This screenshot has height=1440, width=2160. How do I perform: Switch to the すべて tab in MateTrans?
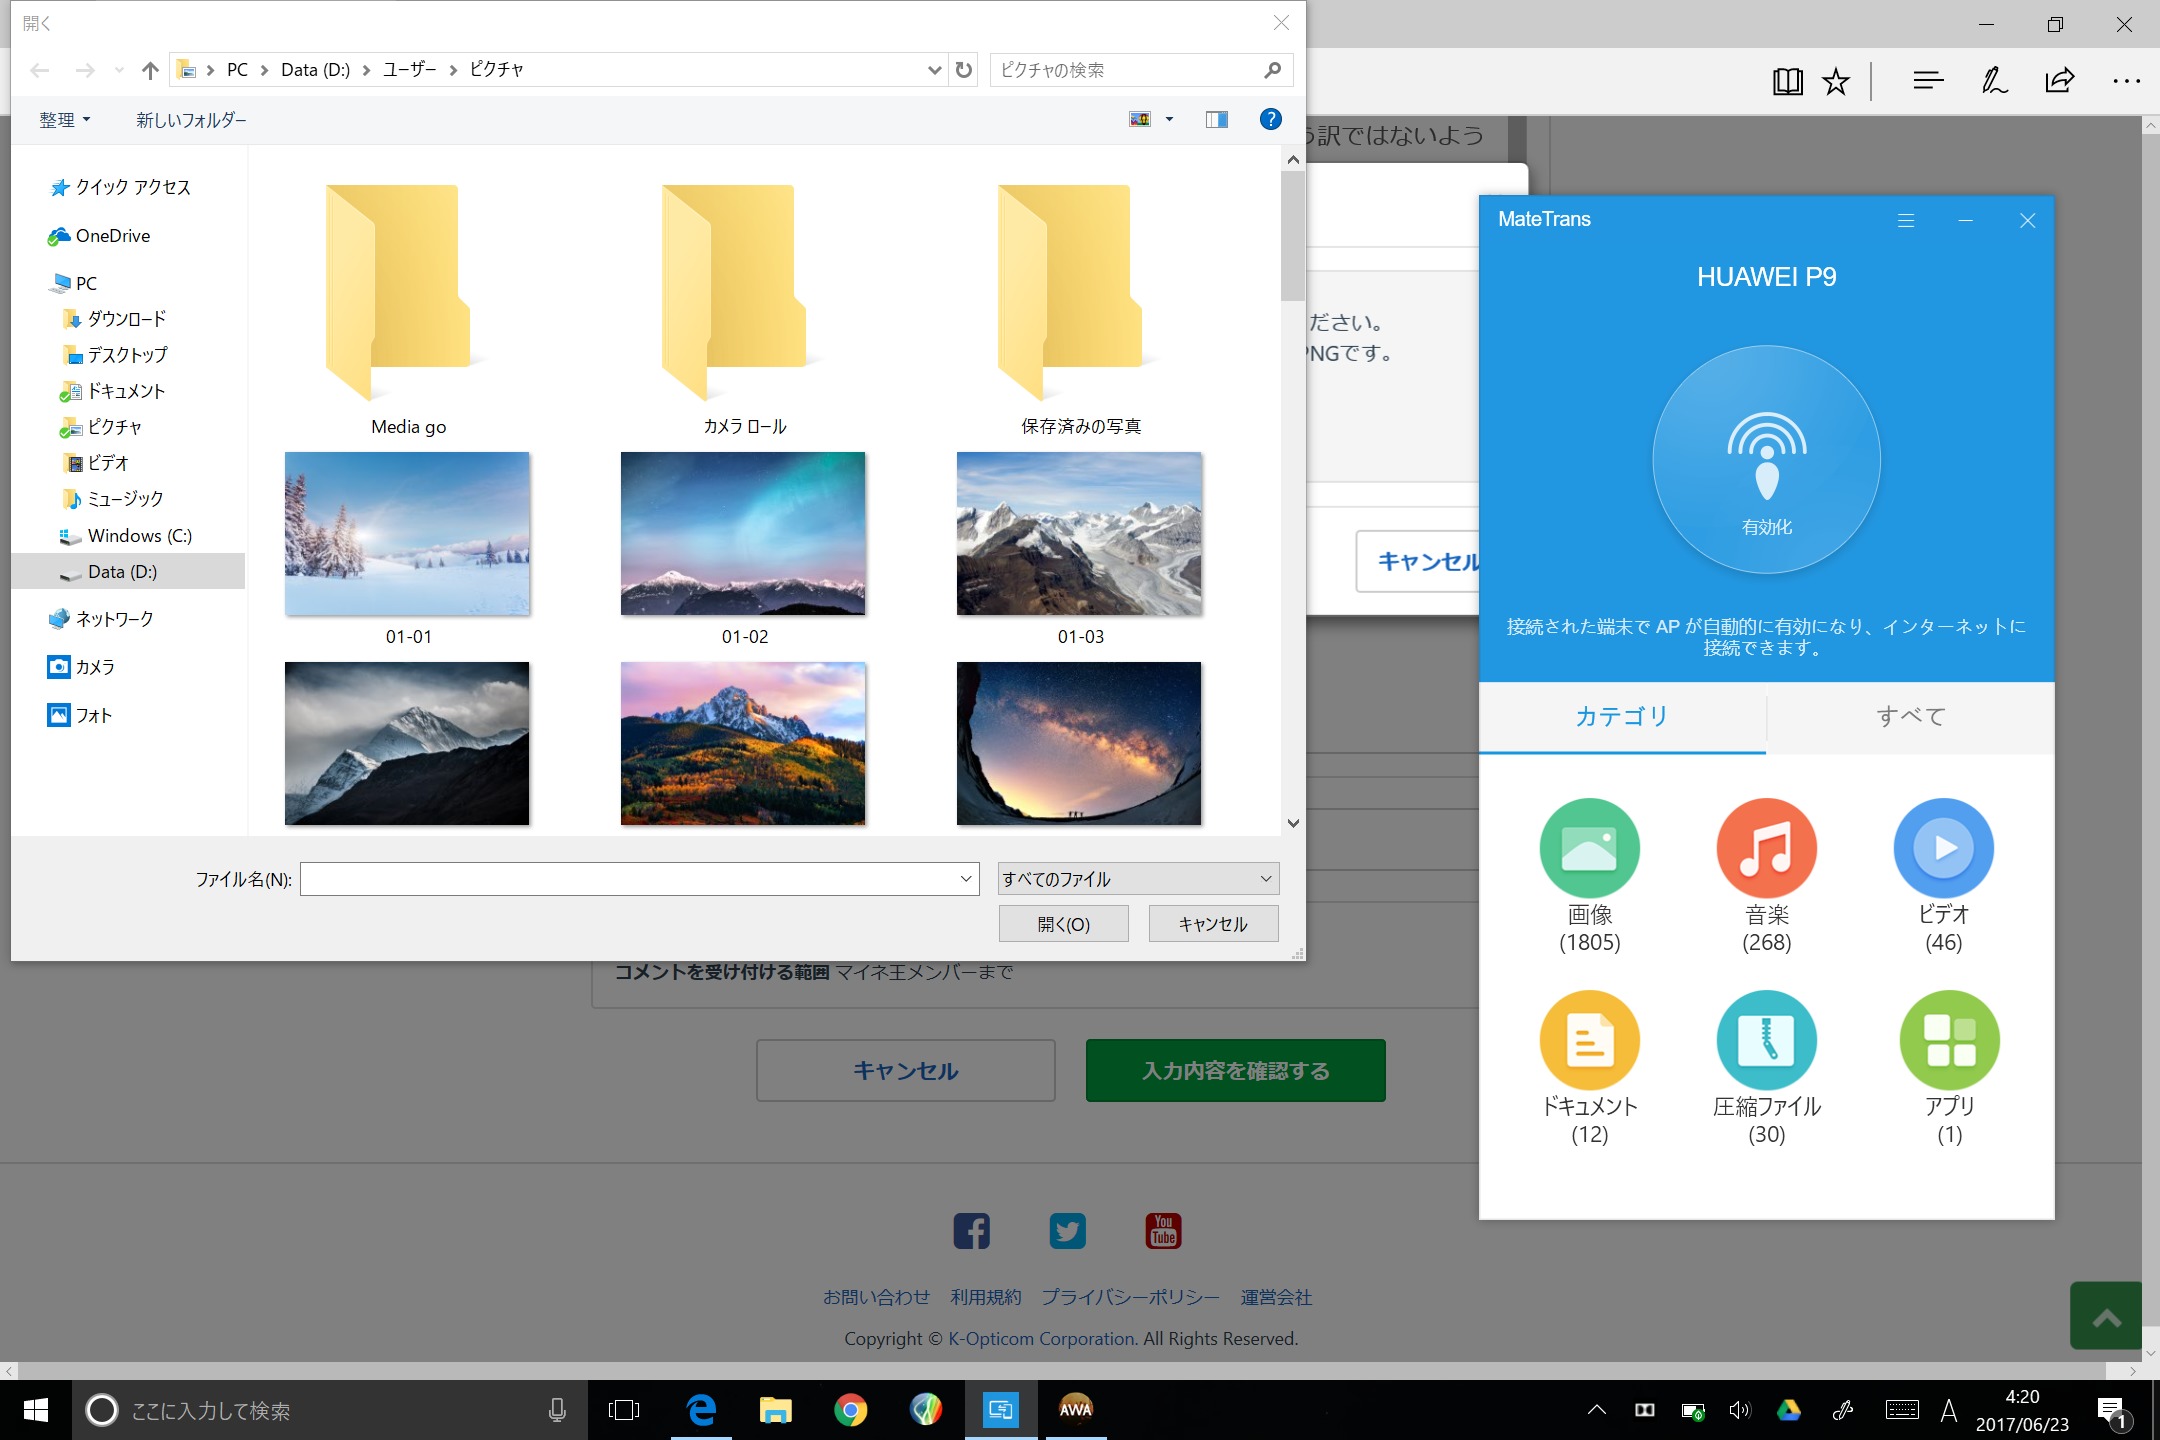[x=1910, y=716]
